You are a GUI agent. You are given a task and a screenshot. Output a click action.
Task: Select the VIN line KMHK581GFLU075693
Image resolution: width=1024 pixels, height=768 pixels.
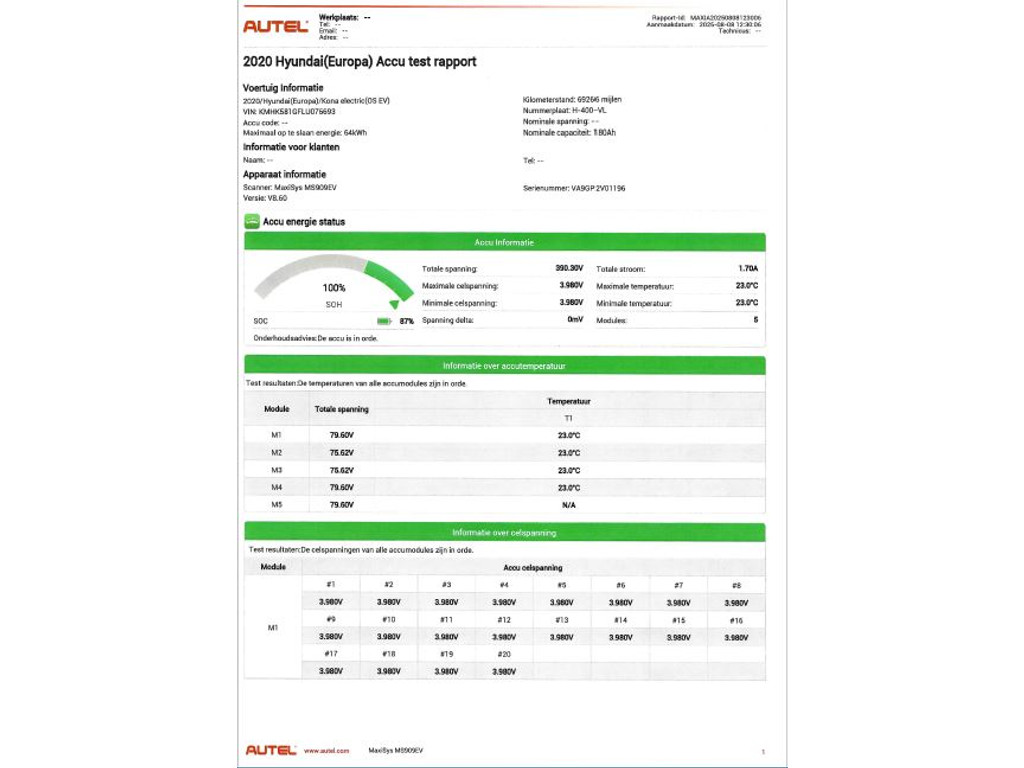pos(289,112)
